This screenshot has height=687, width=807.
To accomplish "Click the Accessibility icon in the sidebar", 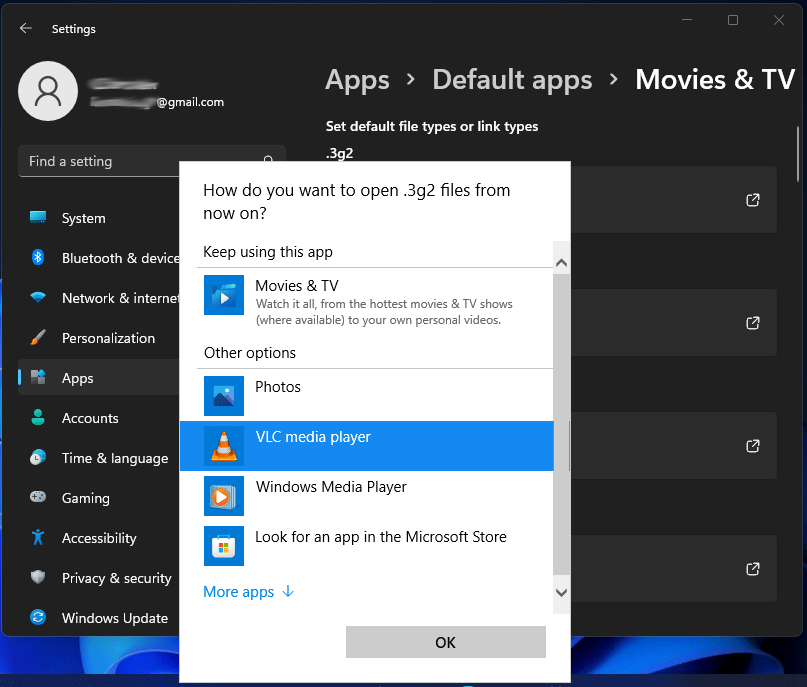I will coord(37,538).
